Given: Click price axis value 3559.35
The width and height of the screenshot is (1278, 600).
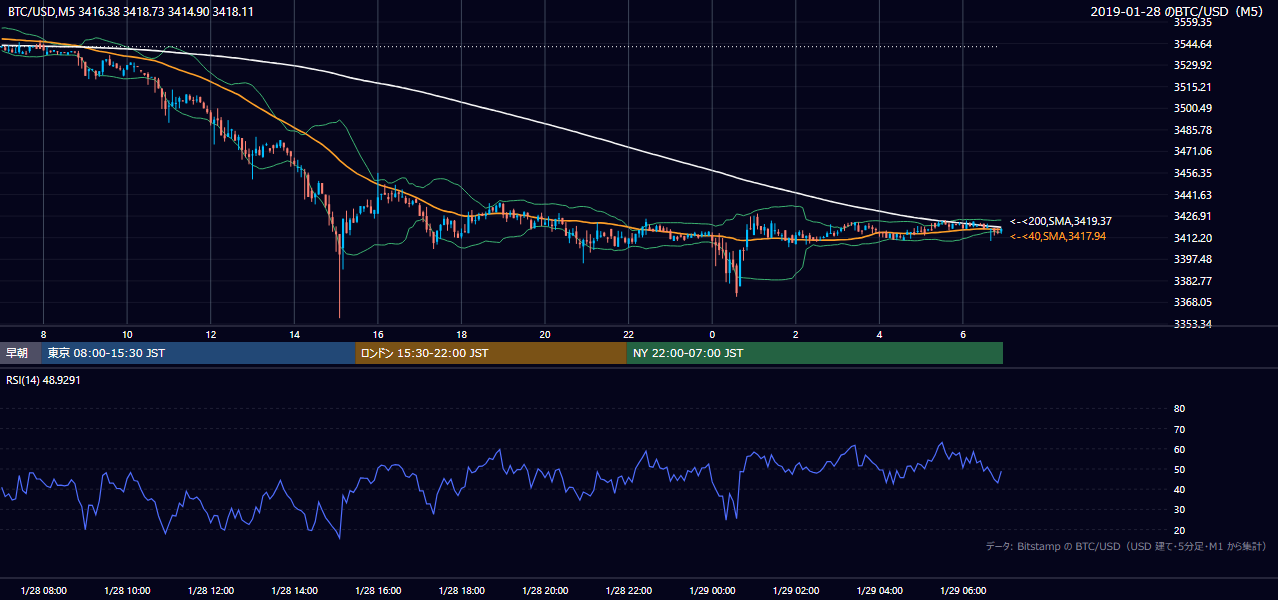Looking at the screenshot, I should [1193, 21].
